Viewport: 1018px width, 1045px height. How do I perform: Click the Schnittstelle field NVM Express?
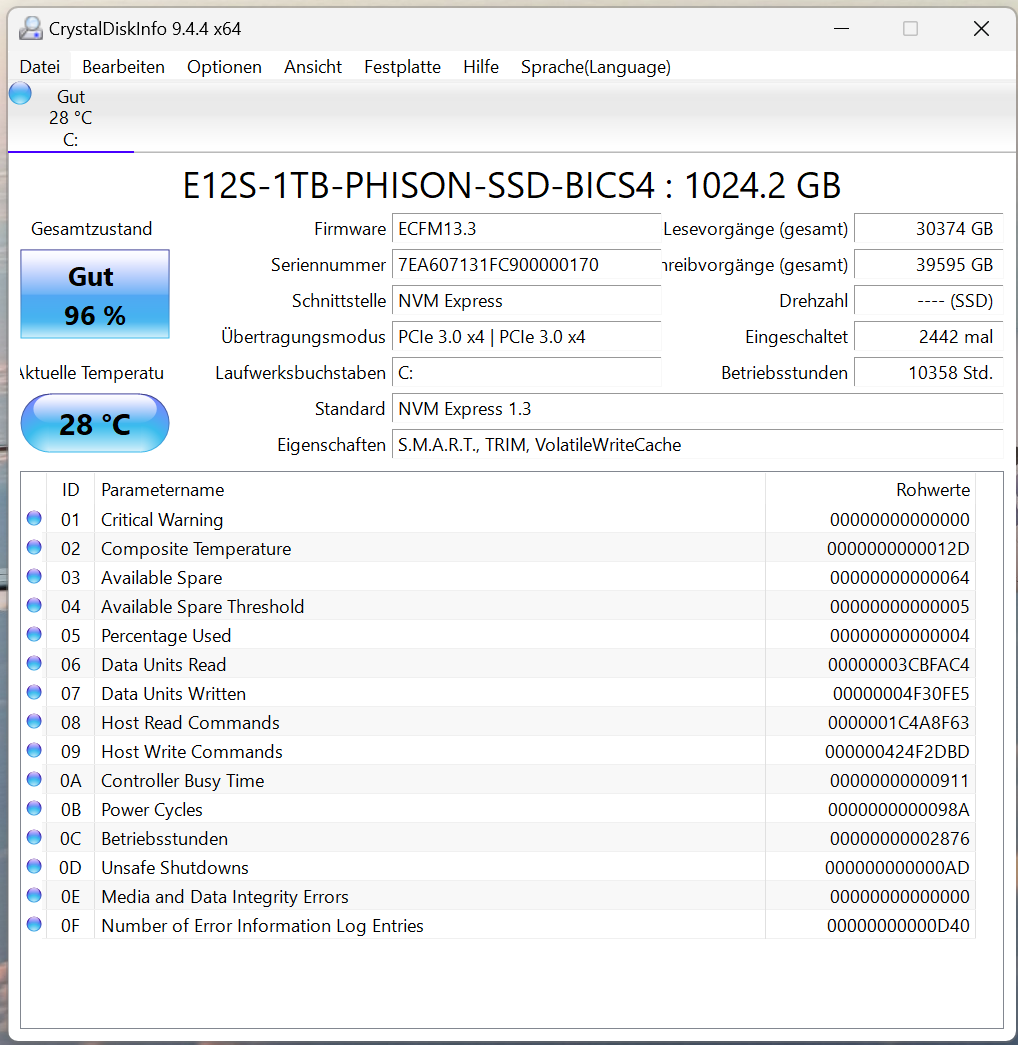[x=526, y=301]
